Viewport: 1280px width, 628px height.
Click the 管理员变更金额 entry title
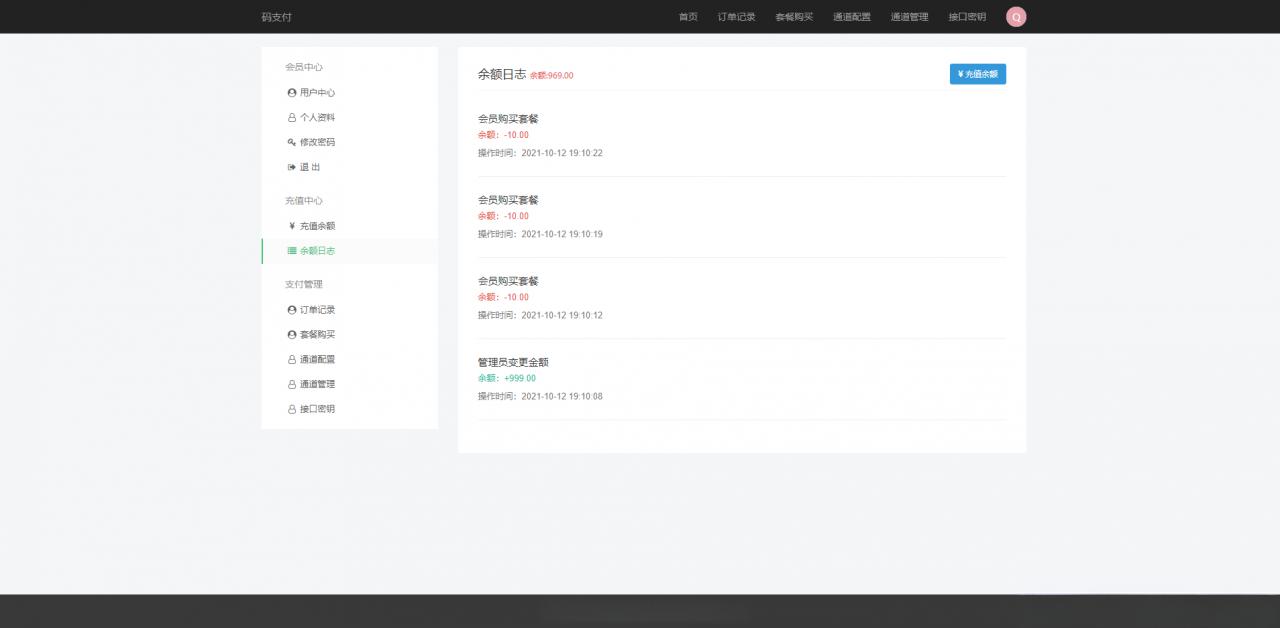(513, 362)
